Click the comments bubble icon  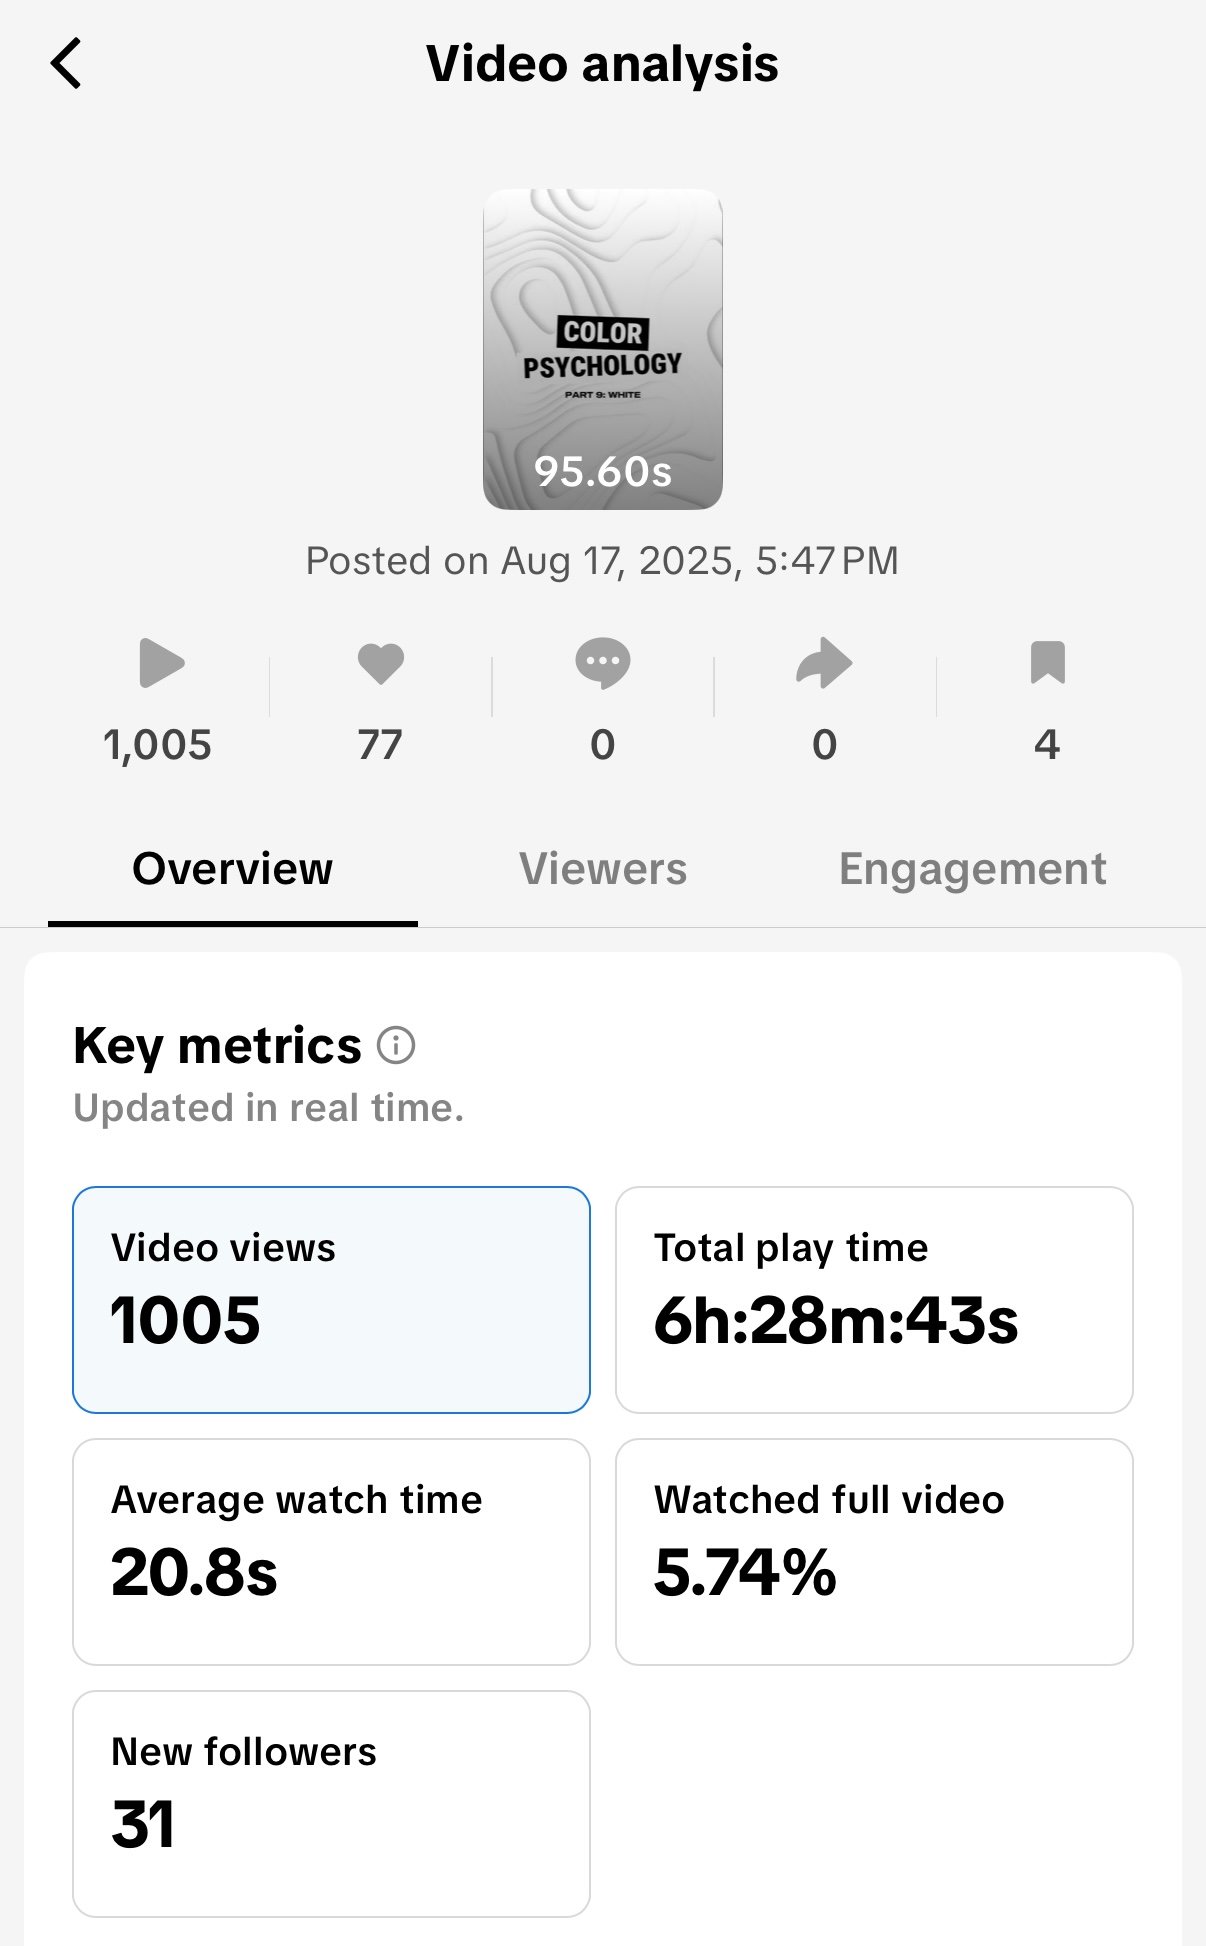[x=602, y=663]
